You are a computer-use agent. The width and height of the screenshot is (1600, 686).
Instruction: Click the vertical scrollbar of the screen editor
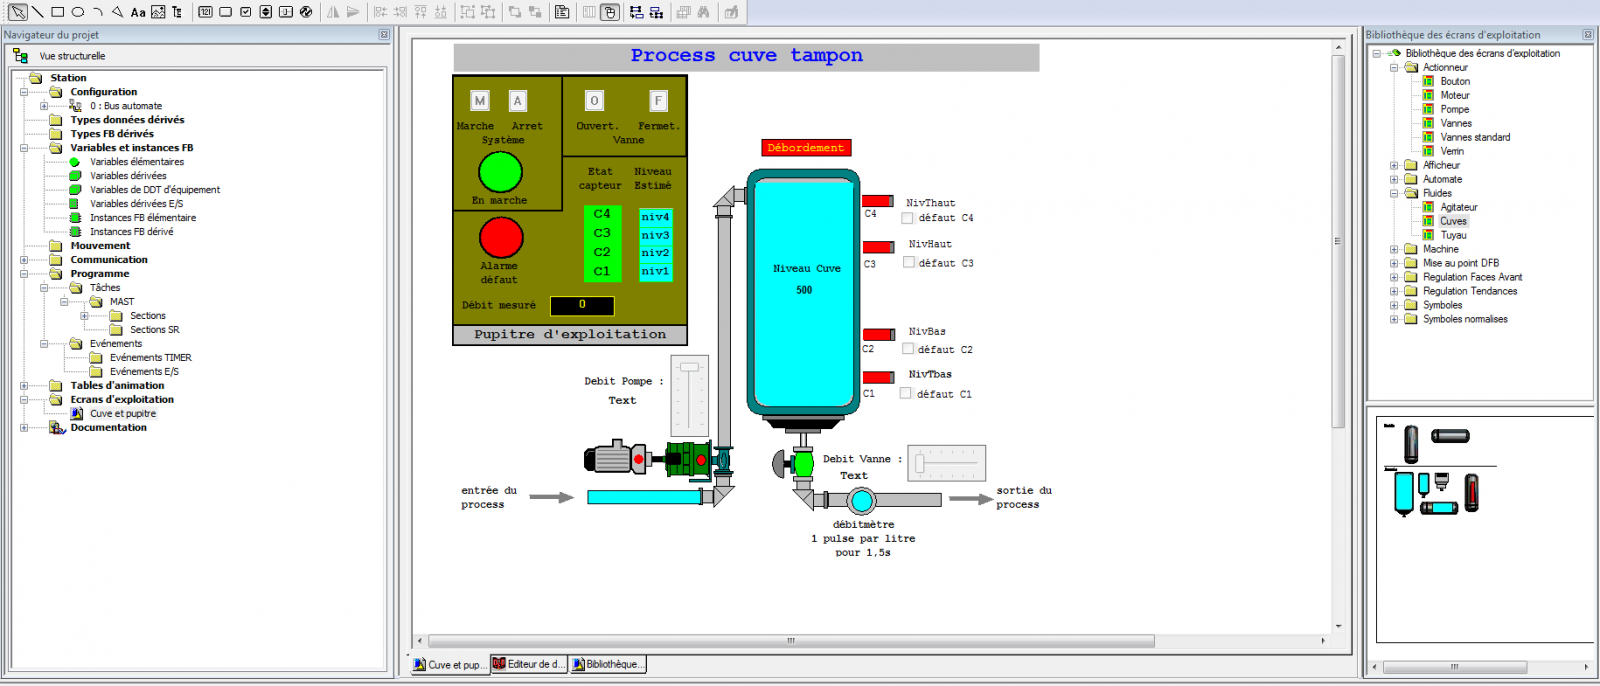pos(1338,240)
